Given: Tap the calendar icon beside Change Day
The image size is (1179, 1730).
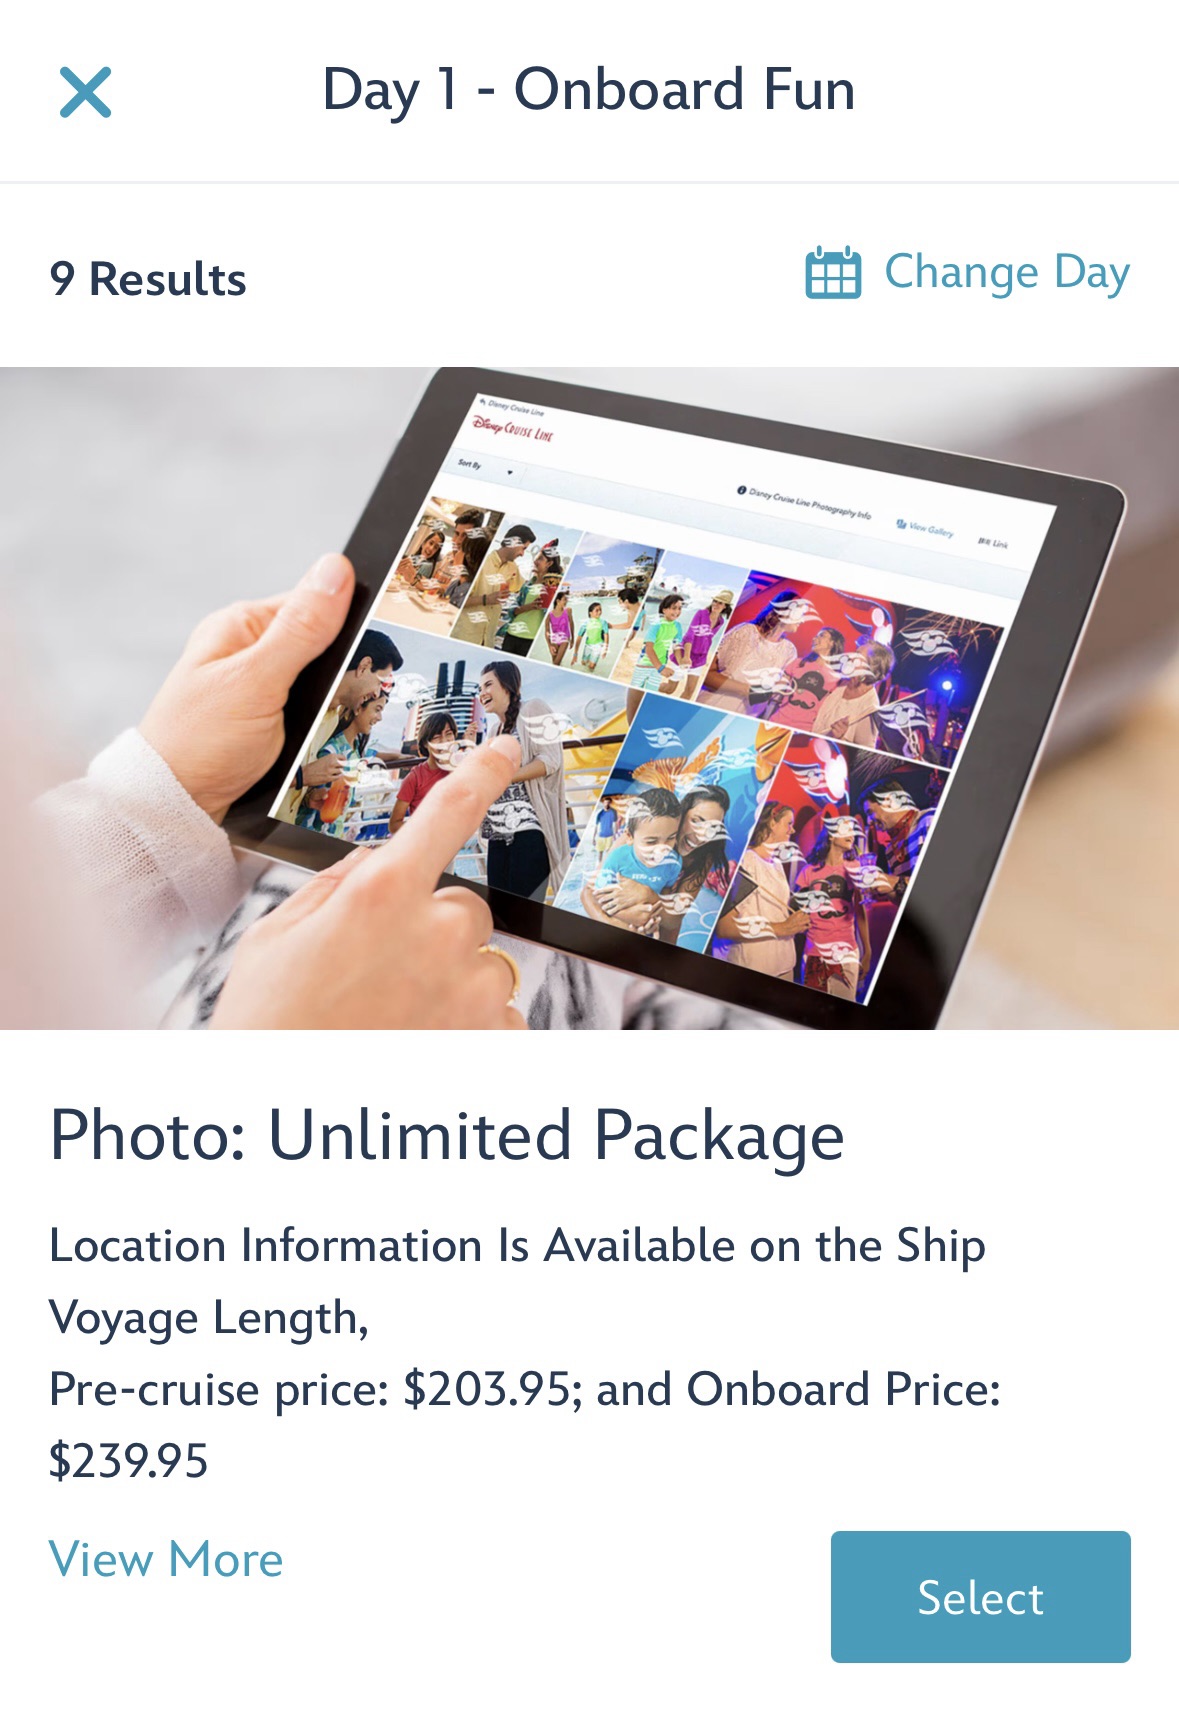Looking at the screenshot, I should 833,272.
